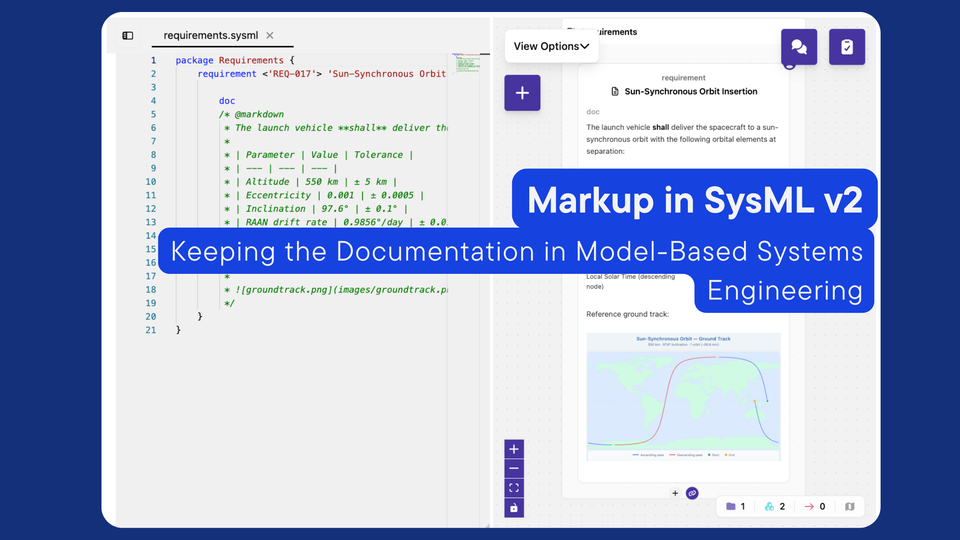
Task: Click 'package Requirements' on line 1
Action: click(x=229, y=60)
